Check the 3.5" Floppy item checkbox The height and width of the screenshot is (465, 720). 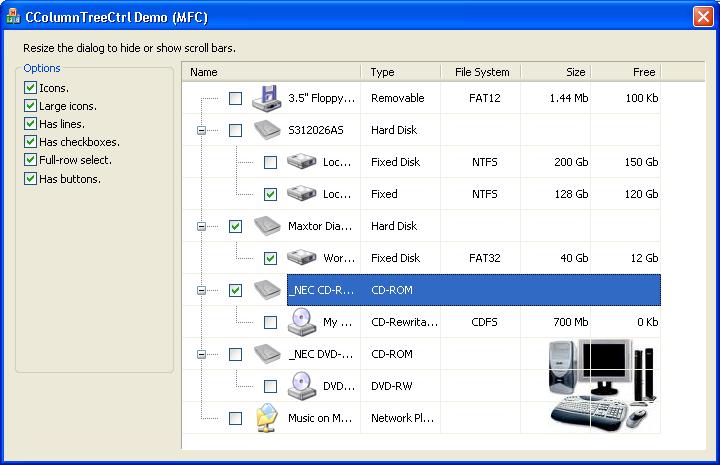[x=235, y=98]
